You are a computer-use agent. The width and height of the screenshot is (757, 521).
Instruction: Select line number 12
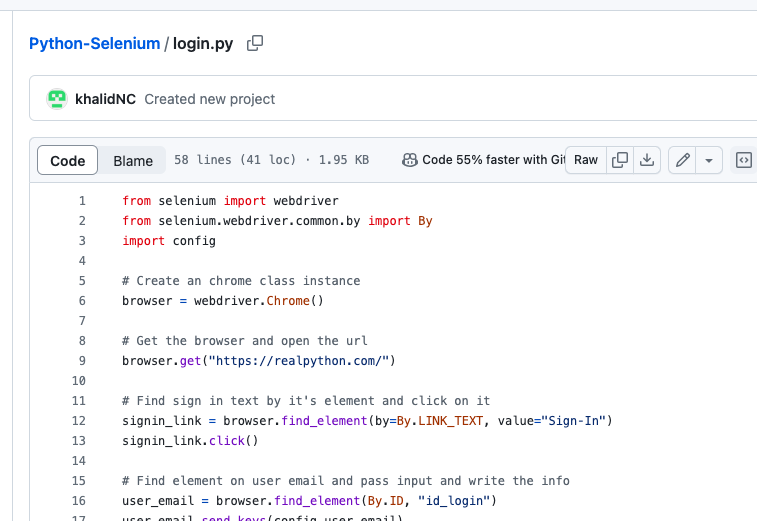[x=79, y=421]
